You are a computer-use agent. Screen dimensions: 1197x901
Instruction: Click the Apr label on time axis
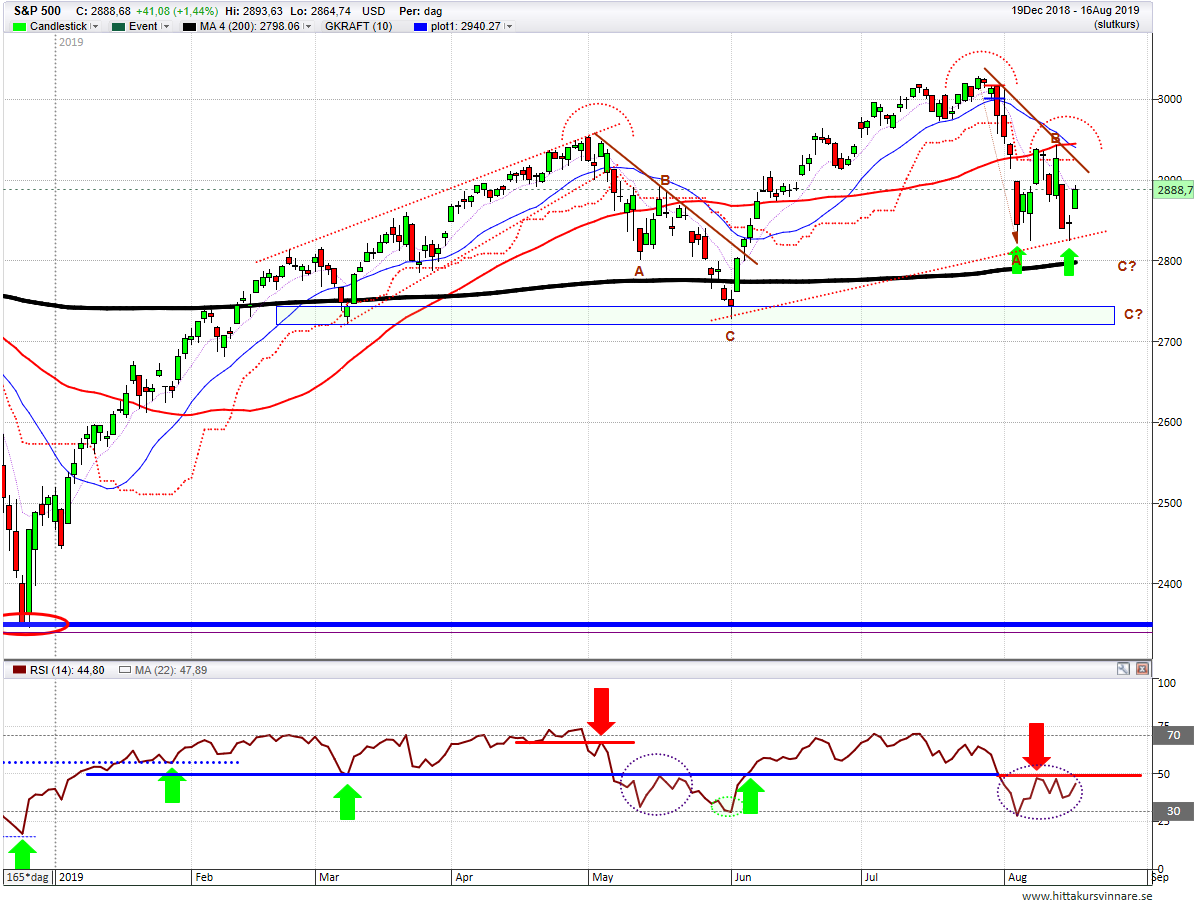(x=463, y=877)
